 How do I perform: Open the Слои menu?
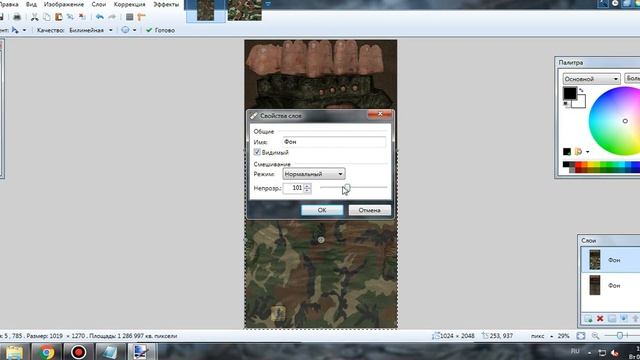click(99, 4)
